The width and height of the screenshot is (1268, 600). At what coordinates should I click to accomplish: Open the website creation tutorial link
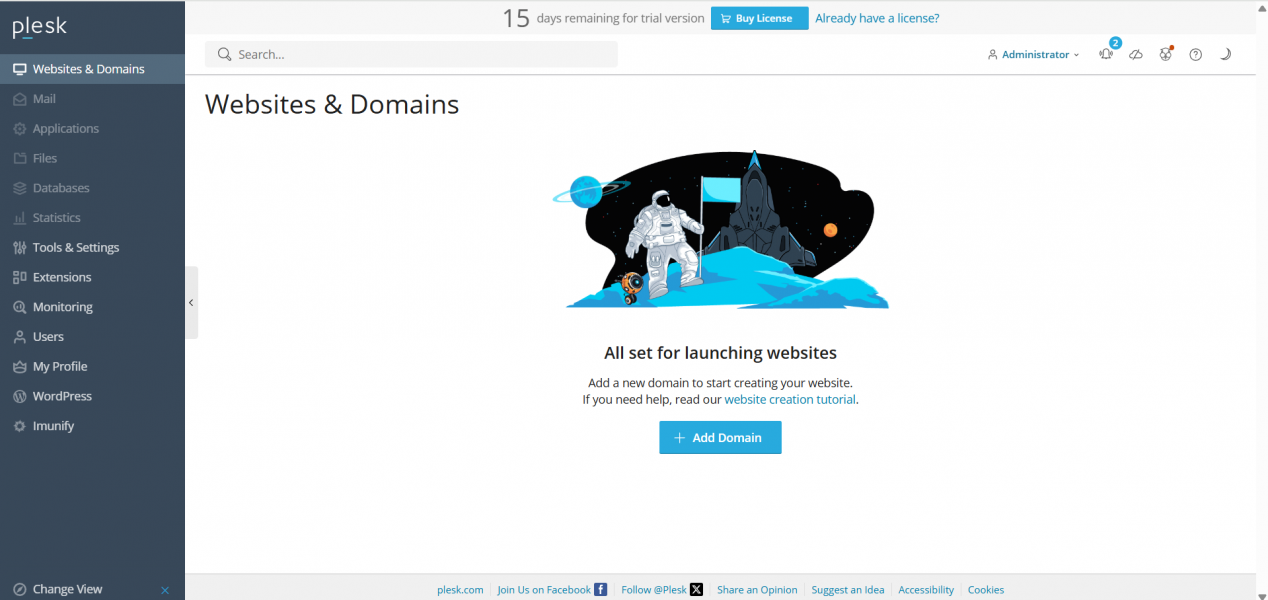click(790, 399)
